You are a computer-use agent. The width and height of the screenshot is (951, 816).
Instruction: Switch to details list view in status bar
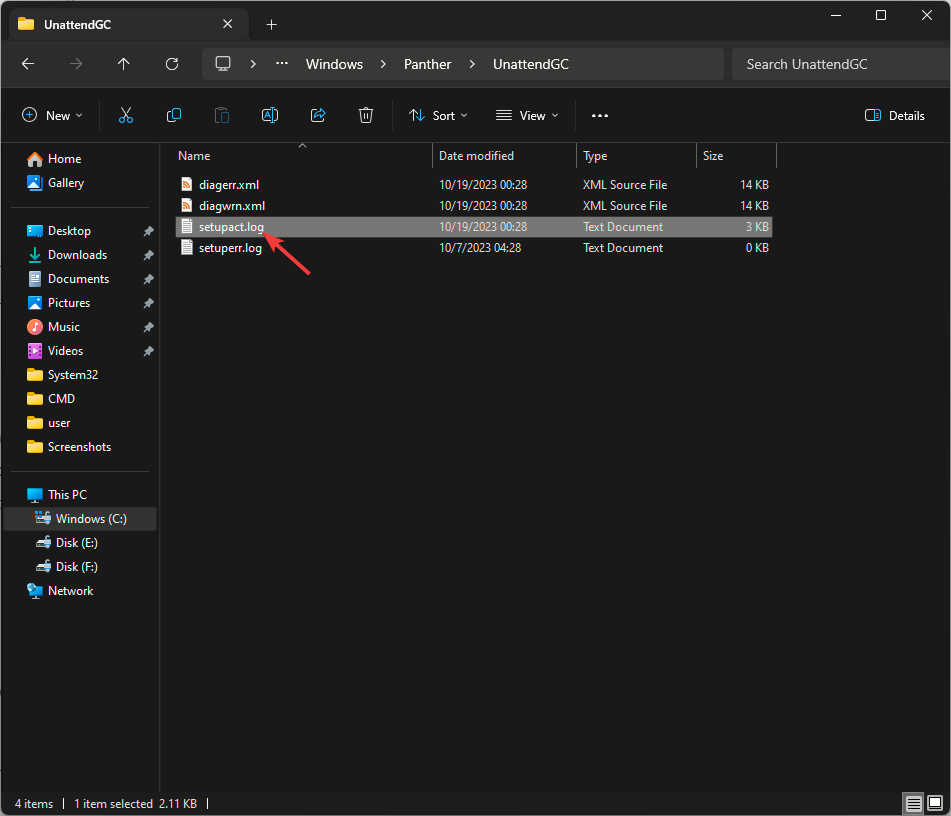coord(913,803)
